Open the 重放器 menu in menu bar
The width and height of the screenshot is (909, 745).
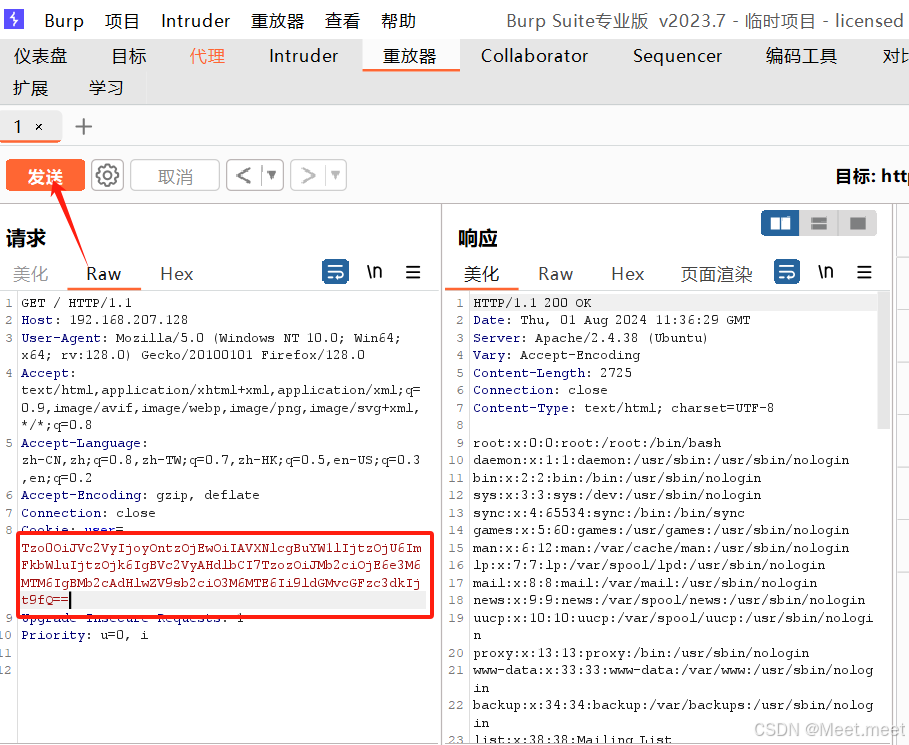coord(278,21)
